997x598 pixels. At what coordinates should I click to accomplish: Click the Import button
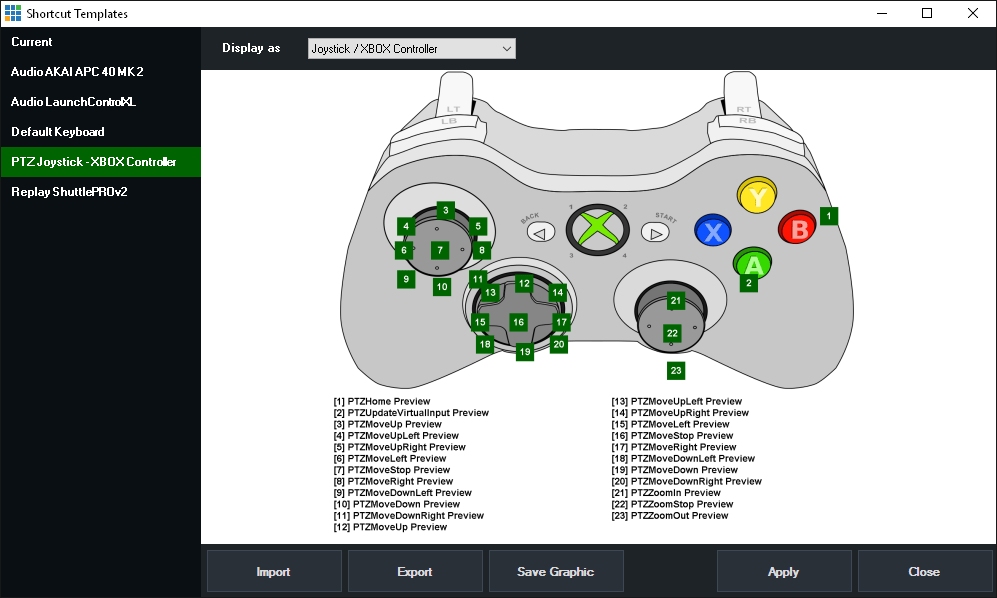[273, 571]
